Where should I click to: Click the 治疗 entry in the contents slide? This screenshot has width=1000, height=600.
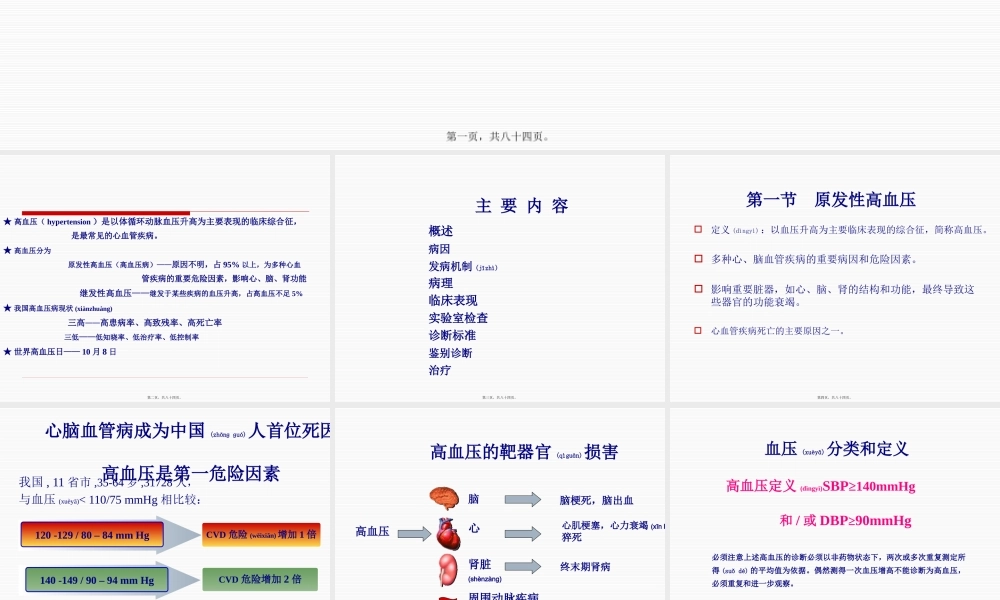[440, 371]
